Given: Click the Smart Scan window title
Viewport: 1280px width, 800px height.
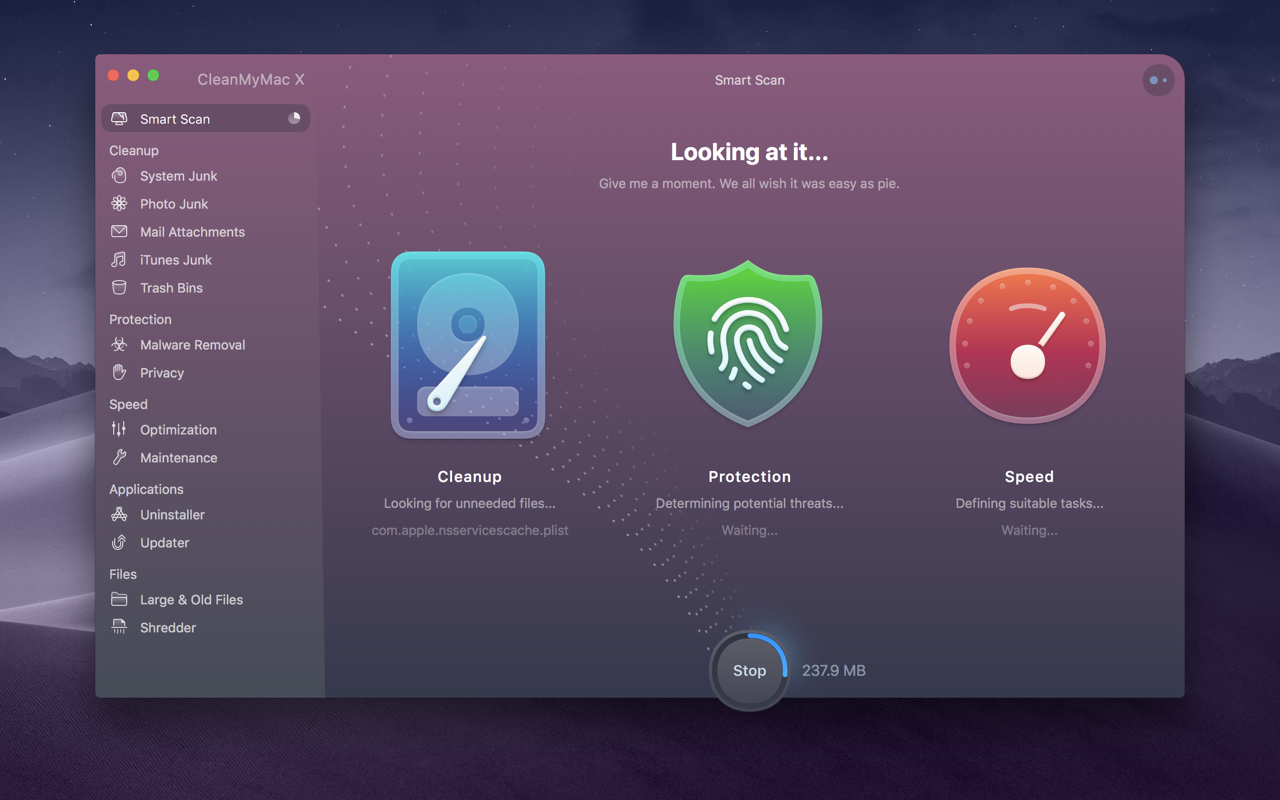Looking at the screenshot, I should coord(749,80).
